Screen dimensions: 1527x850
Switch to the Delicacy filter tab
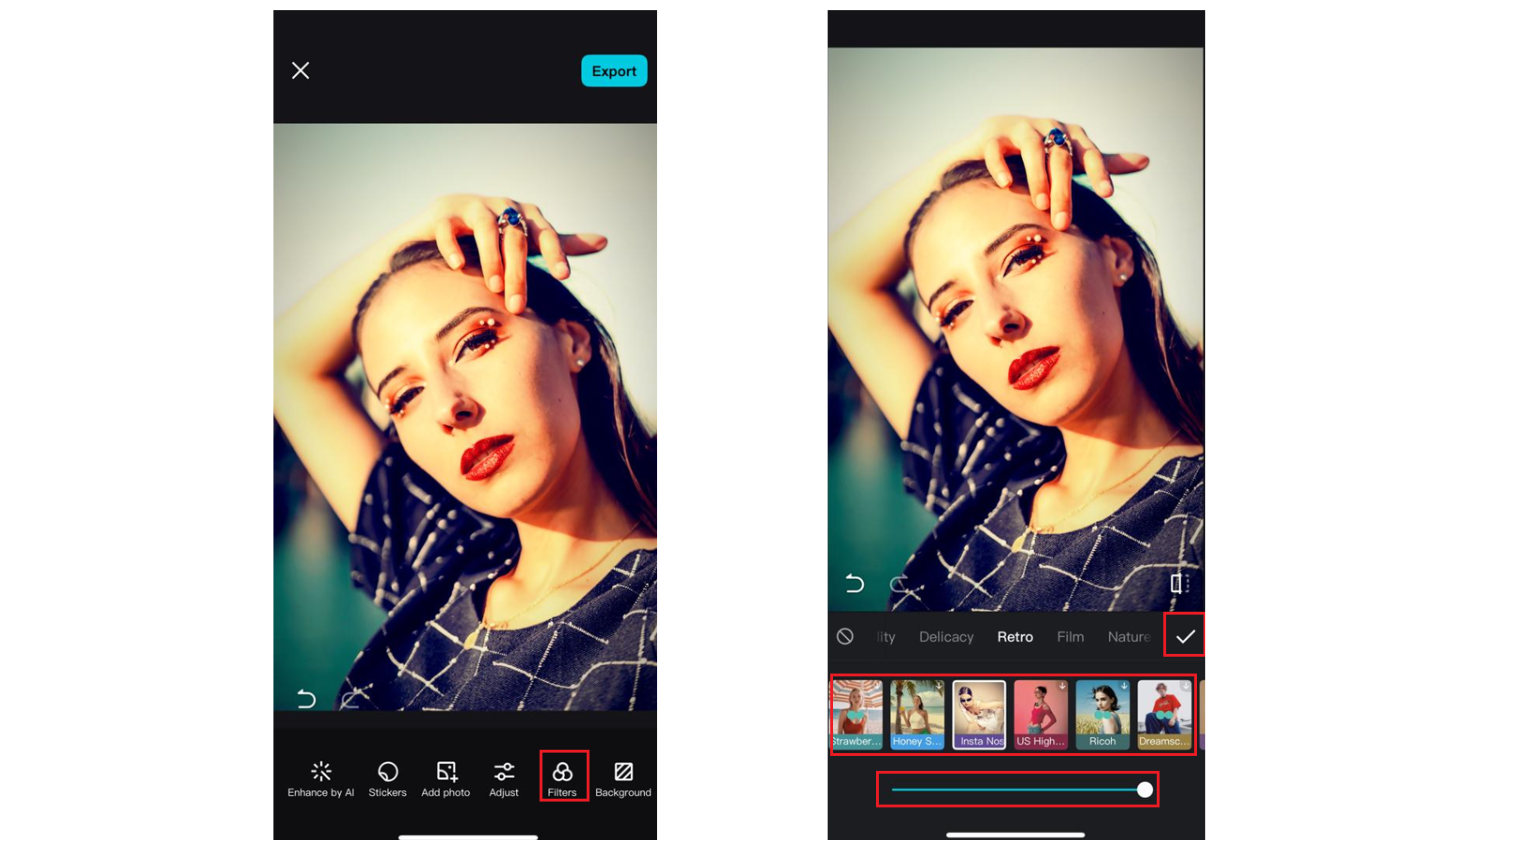tap(946, 637)
